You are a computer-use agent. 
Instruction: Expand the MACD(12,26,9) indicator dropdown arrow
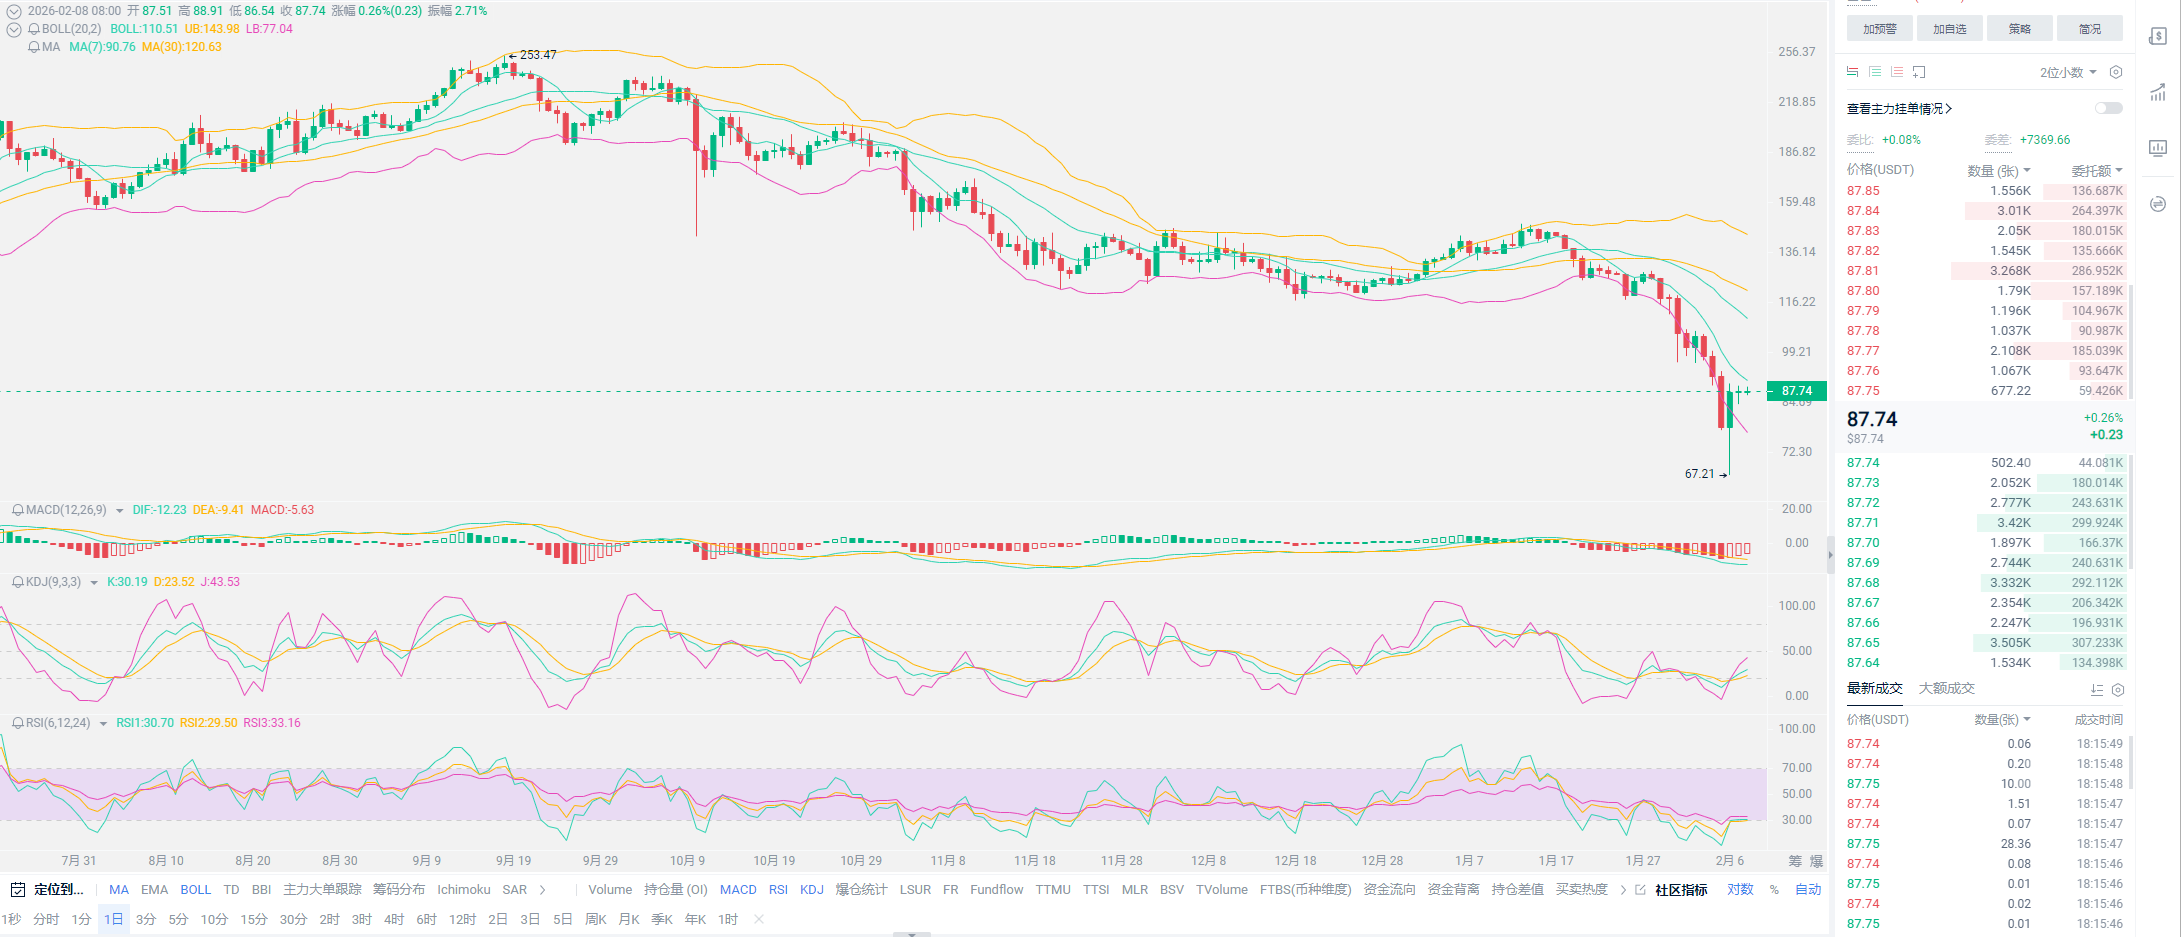pos(120,511)
